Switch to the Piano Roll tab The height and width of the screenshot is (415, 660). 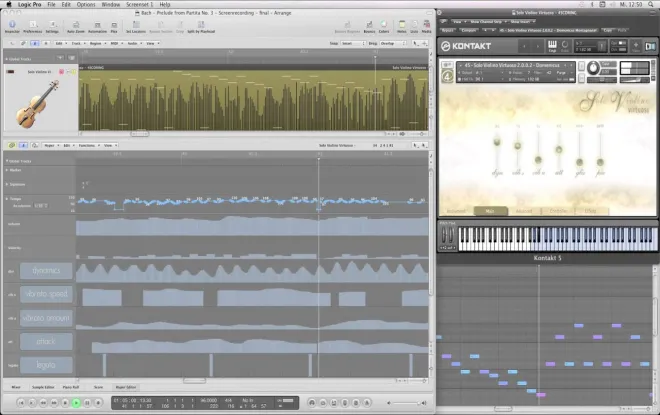point(71,387)
